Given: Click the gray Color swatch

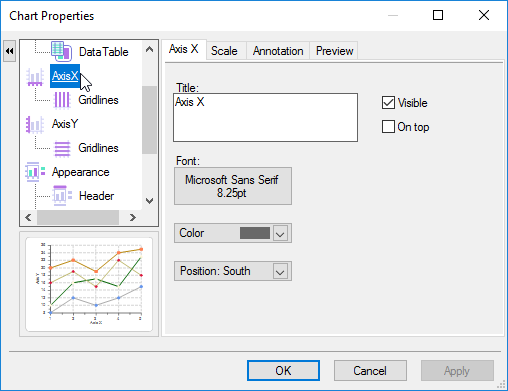Looking at the screenshot, I should 255,233.
